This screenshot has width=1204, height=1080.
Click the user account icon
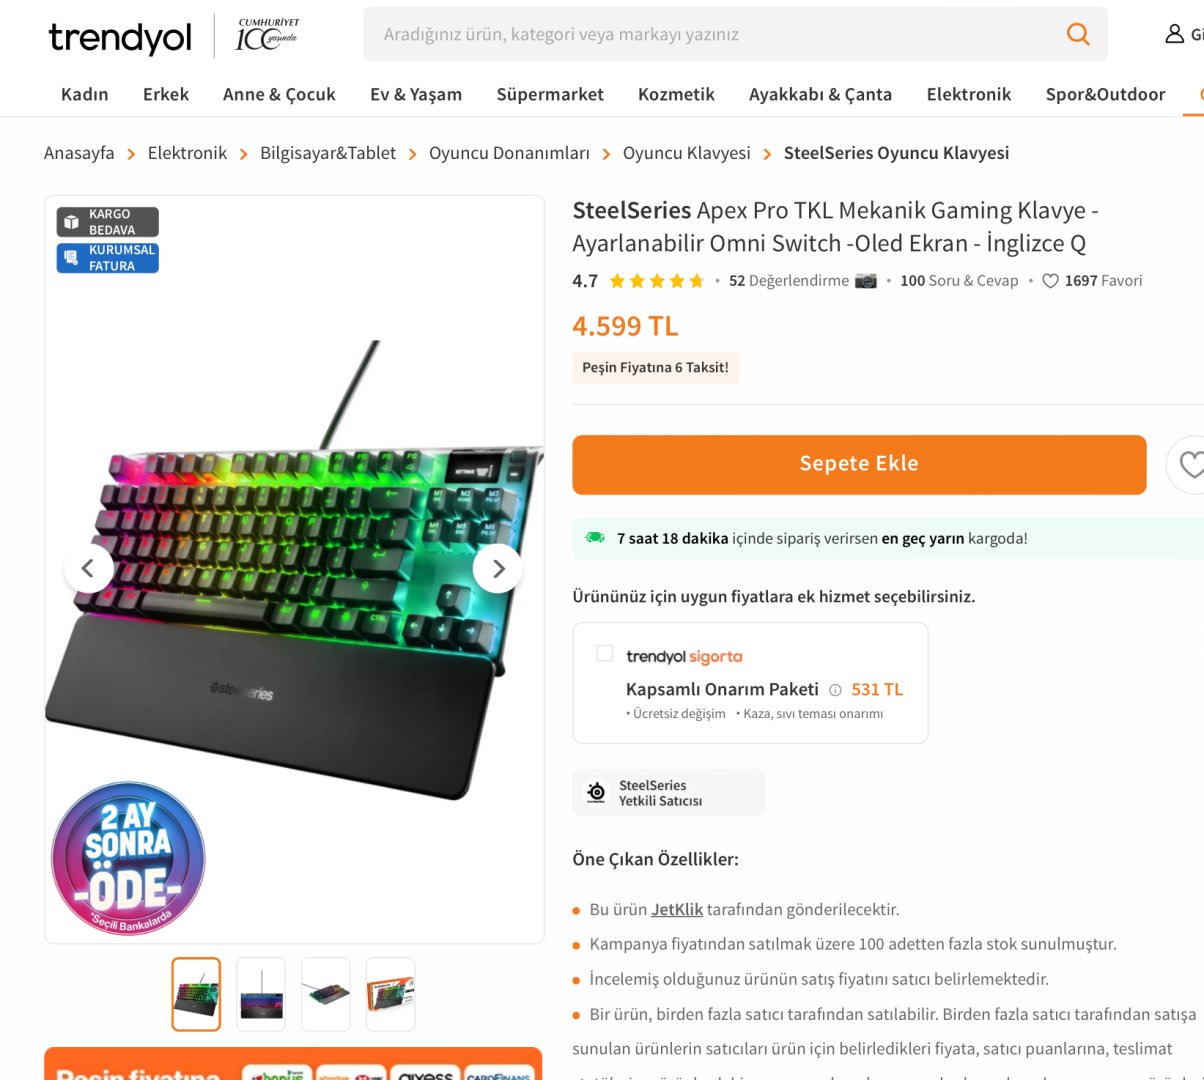click(x=1175, y=34)
